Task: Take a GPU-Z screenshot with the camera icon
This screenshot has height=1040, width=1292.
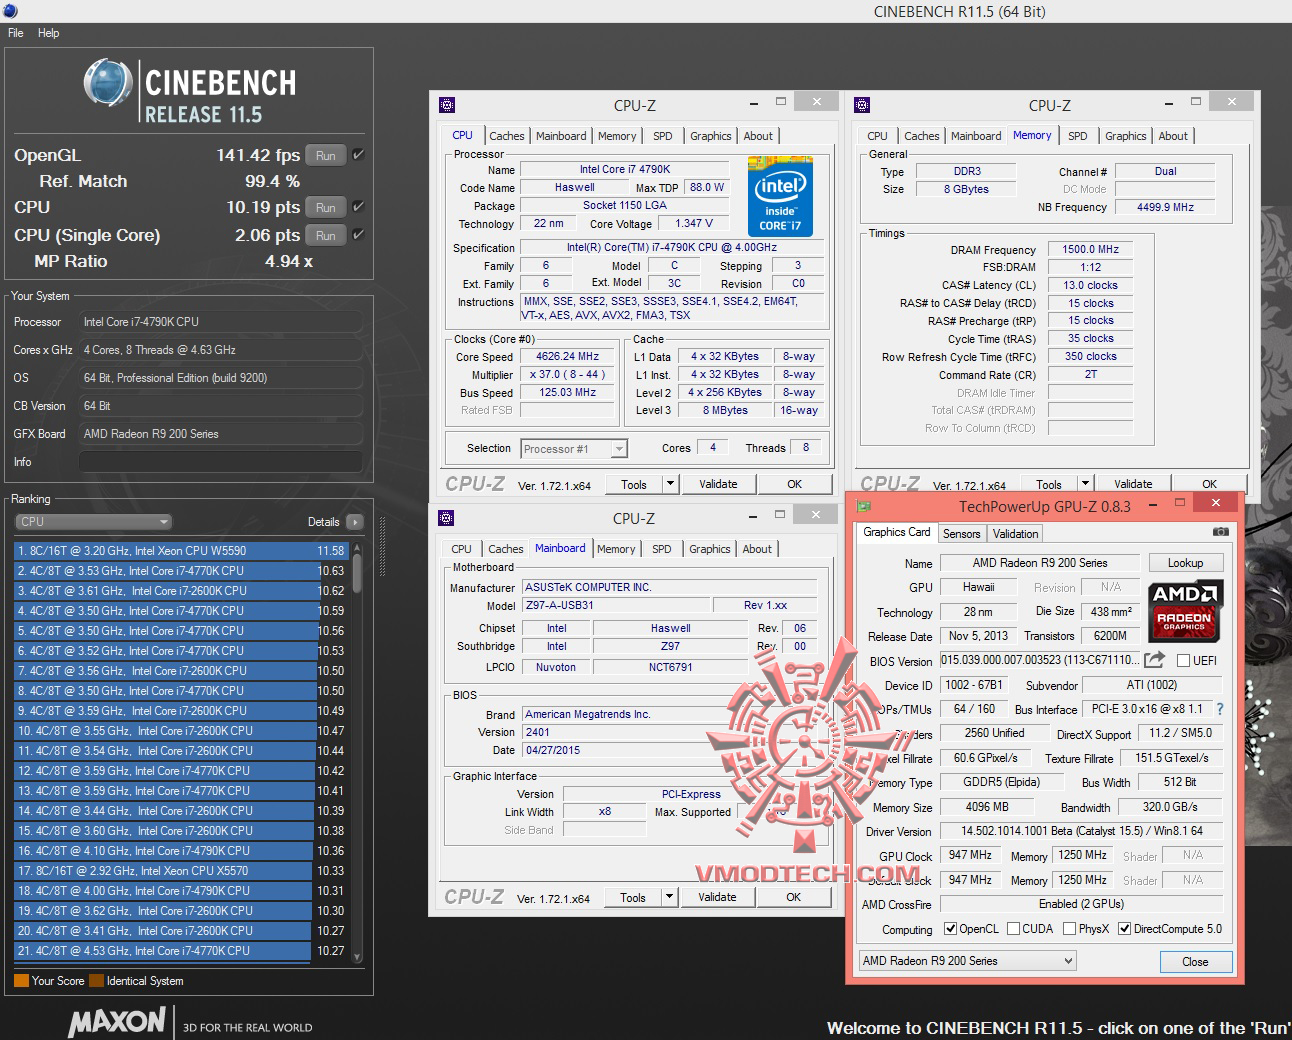Action: click(x=1220, y=532)
